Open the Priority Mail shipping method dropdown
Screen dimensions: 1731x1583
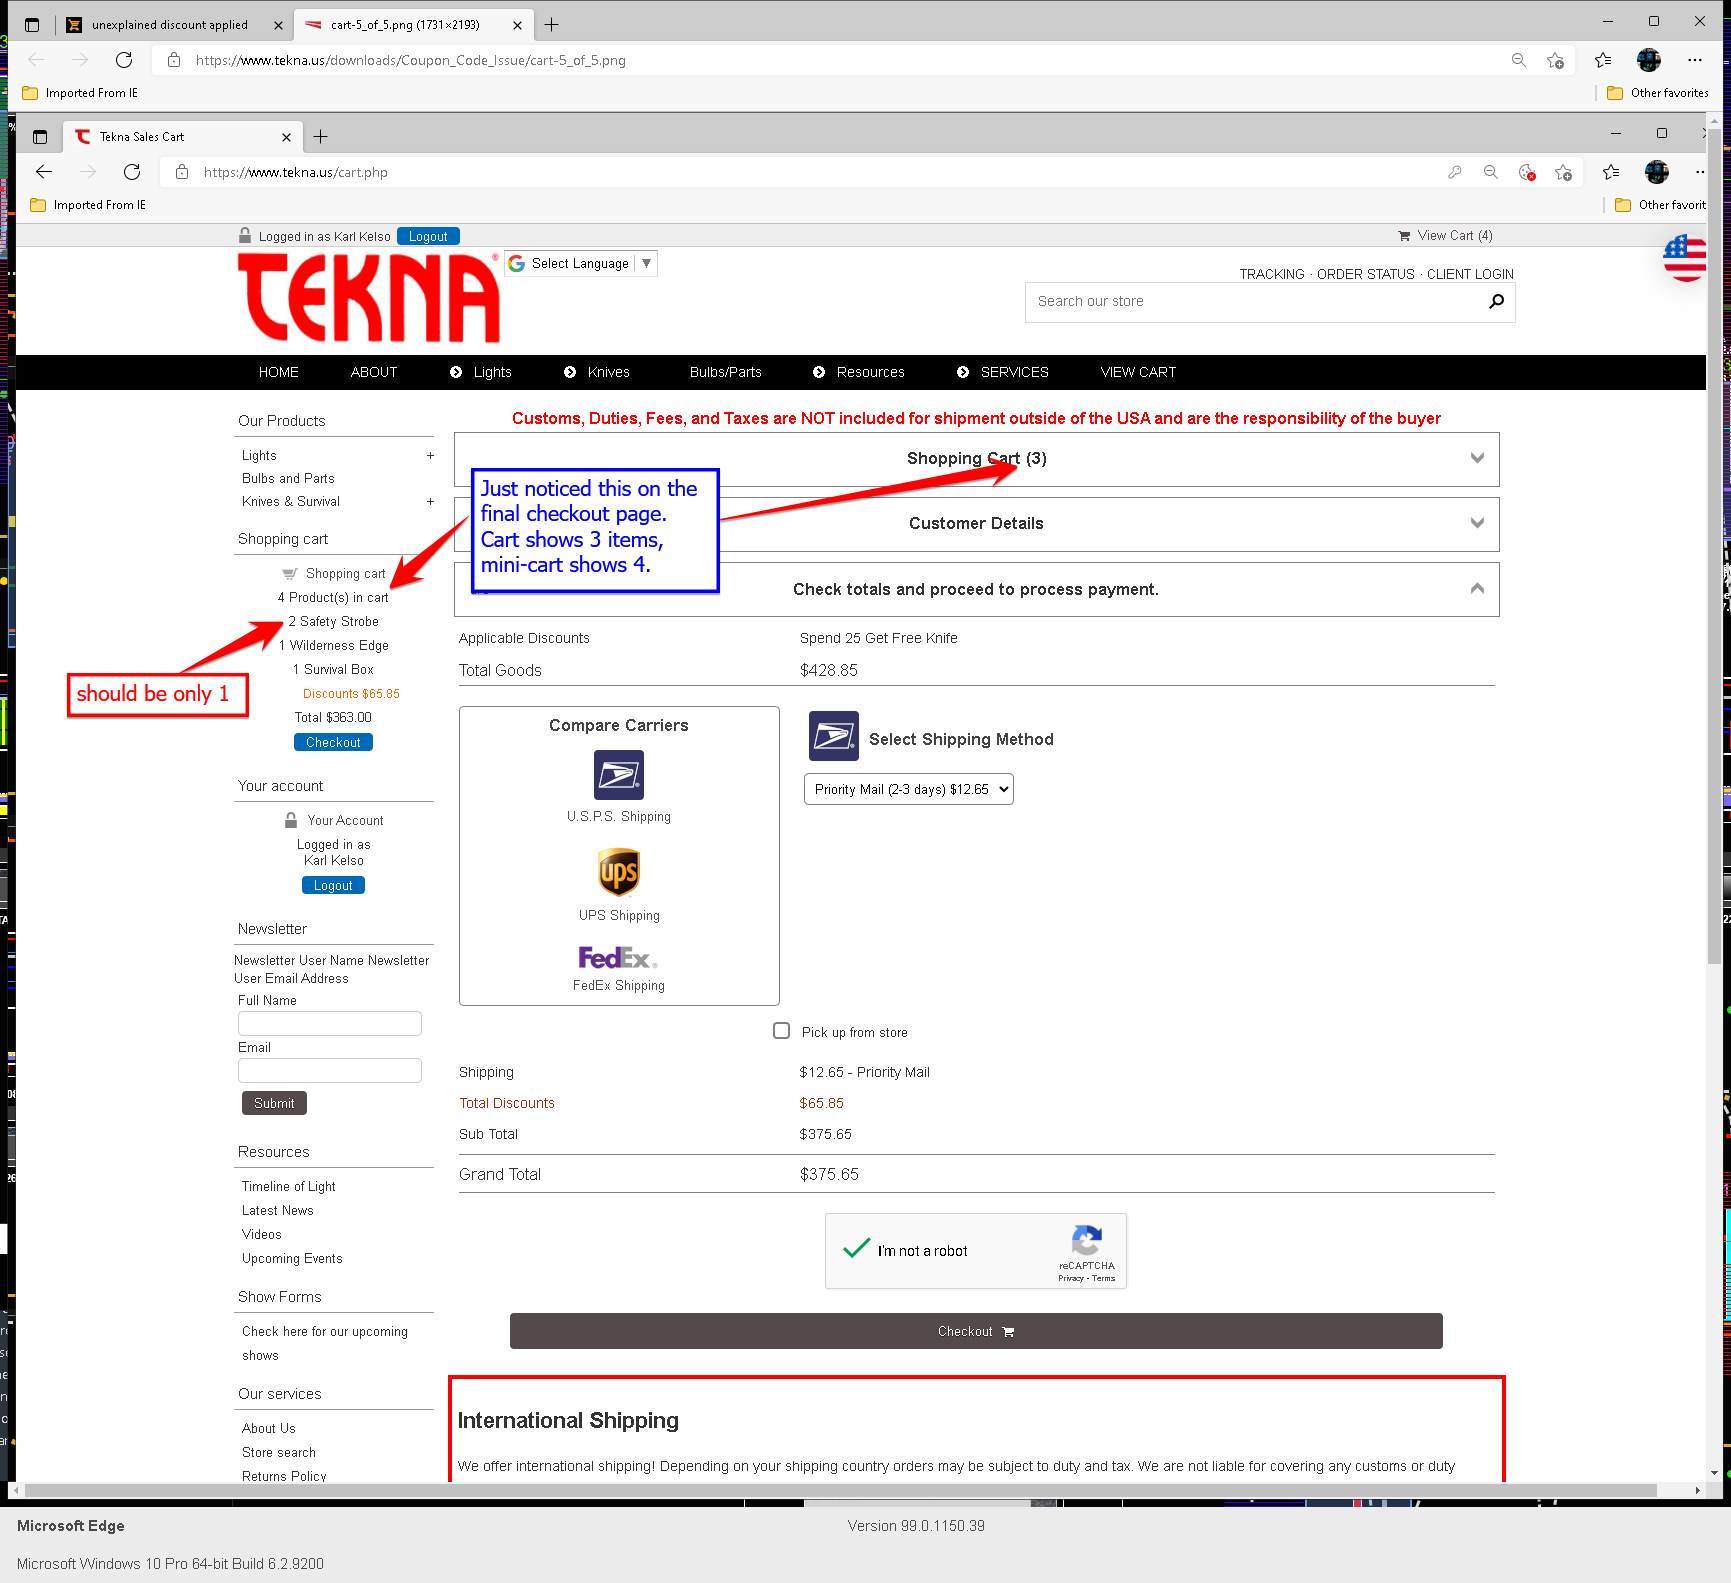click(x=908, y=789)
